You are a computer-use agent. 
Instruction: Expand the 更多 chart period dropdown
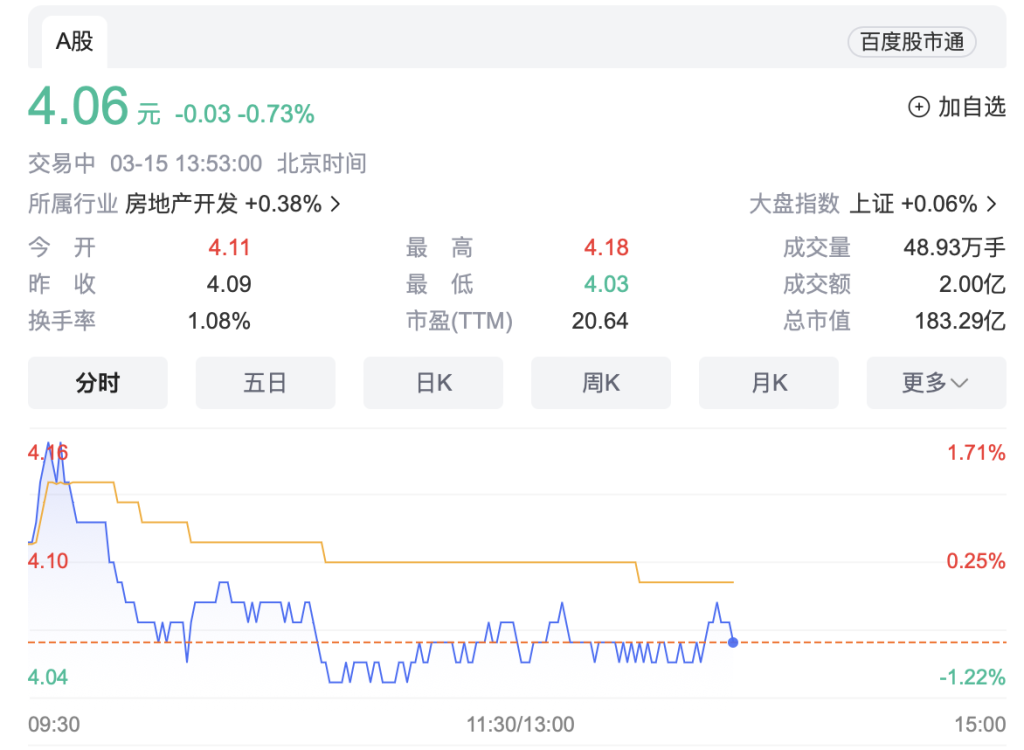coord(935,383)
